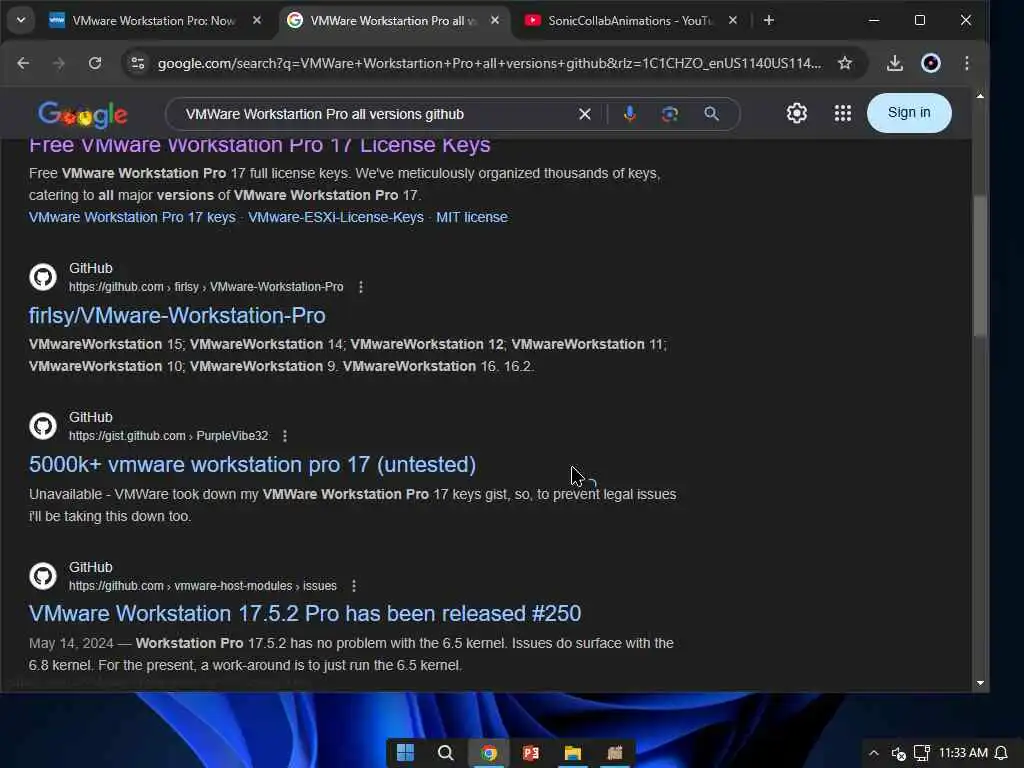Screen dimensions: 1024x768
Task: View site information icon in address bar
Action: 138,63
